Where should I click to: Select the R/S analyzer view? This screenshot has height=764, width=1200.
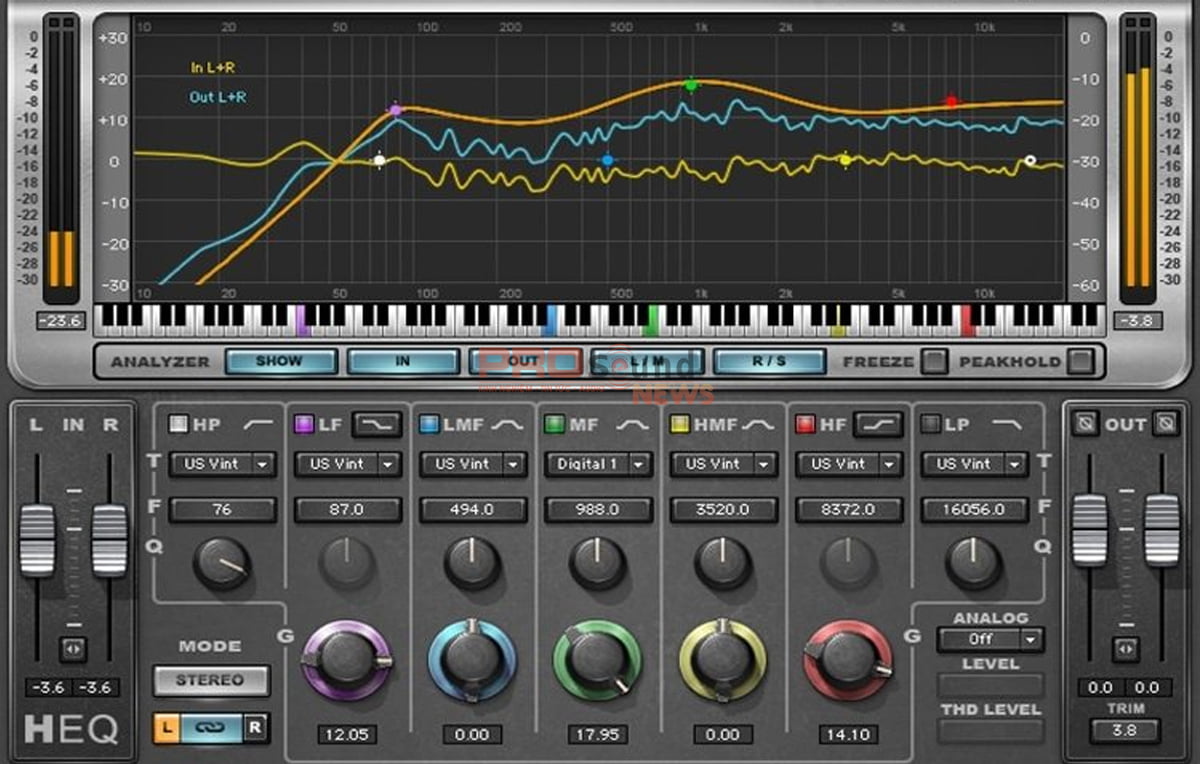tap(769, 361)
